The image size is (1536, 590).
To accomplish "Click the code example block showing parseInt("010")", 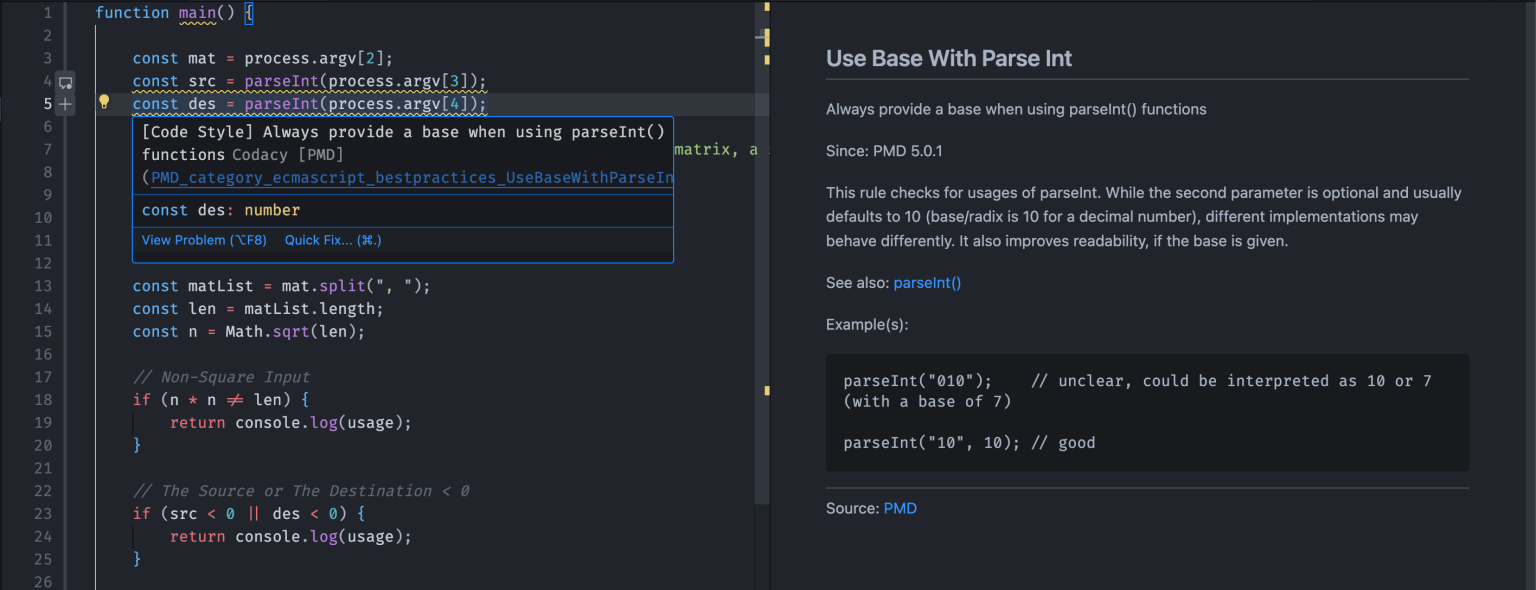I will [x=1146, y=410].
